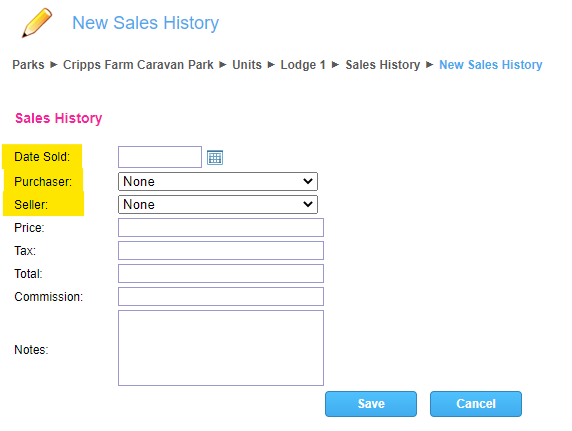572x431 pixels.
Task: Open Lodge 1 breadcrumb link
Action: tap(303, 65)
